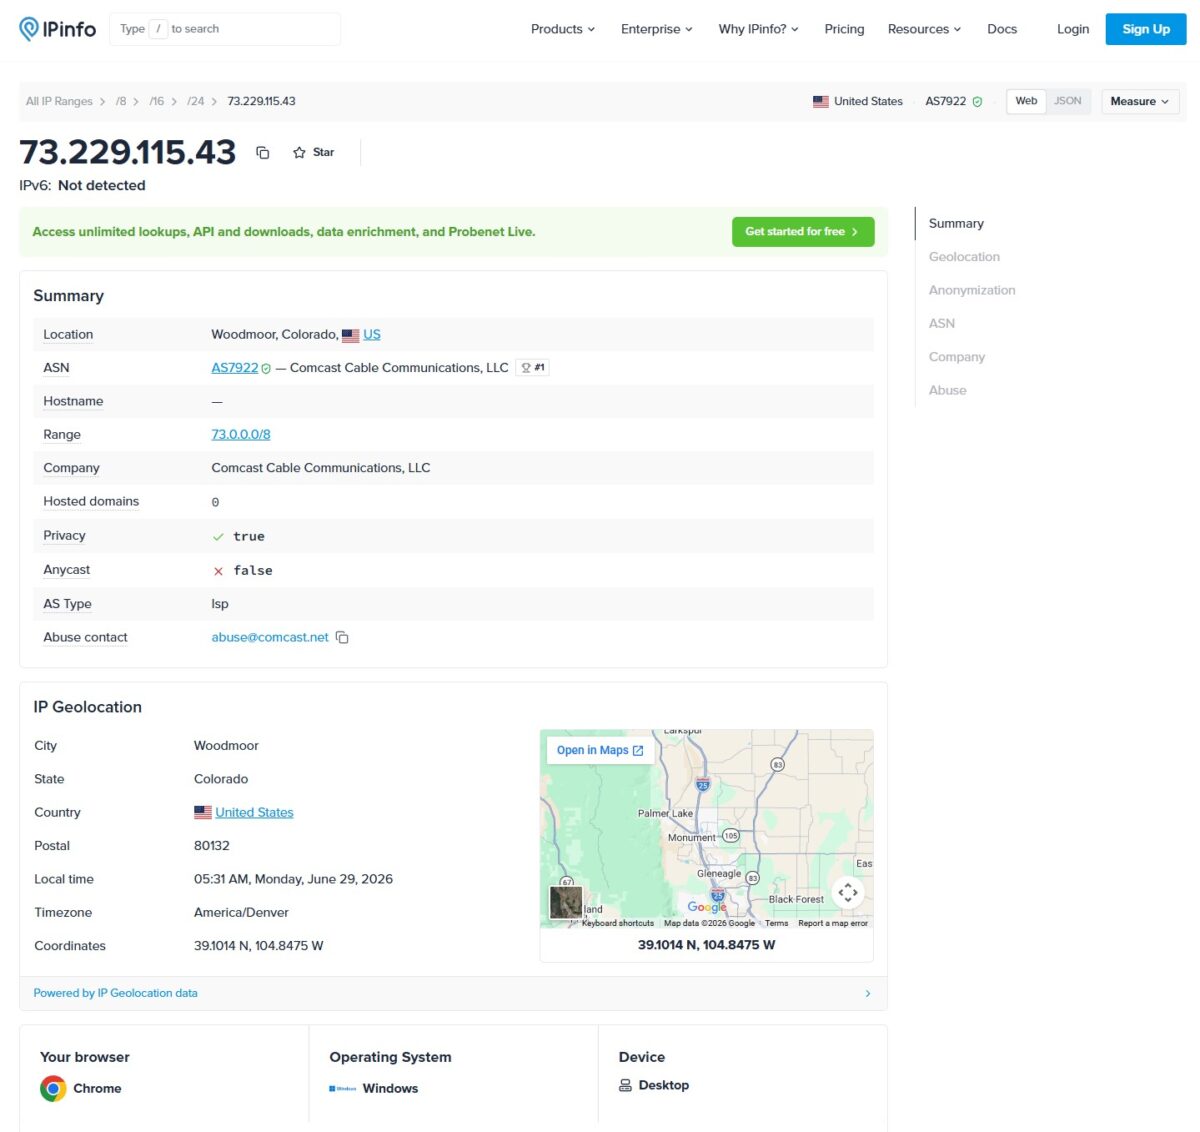Image resolution: width=1200 pixels, height=1132 pixels.
Task: Open United States link in Geolocation
Action: coord(254,813)
